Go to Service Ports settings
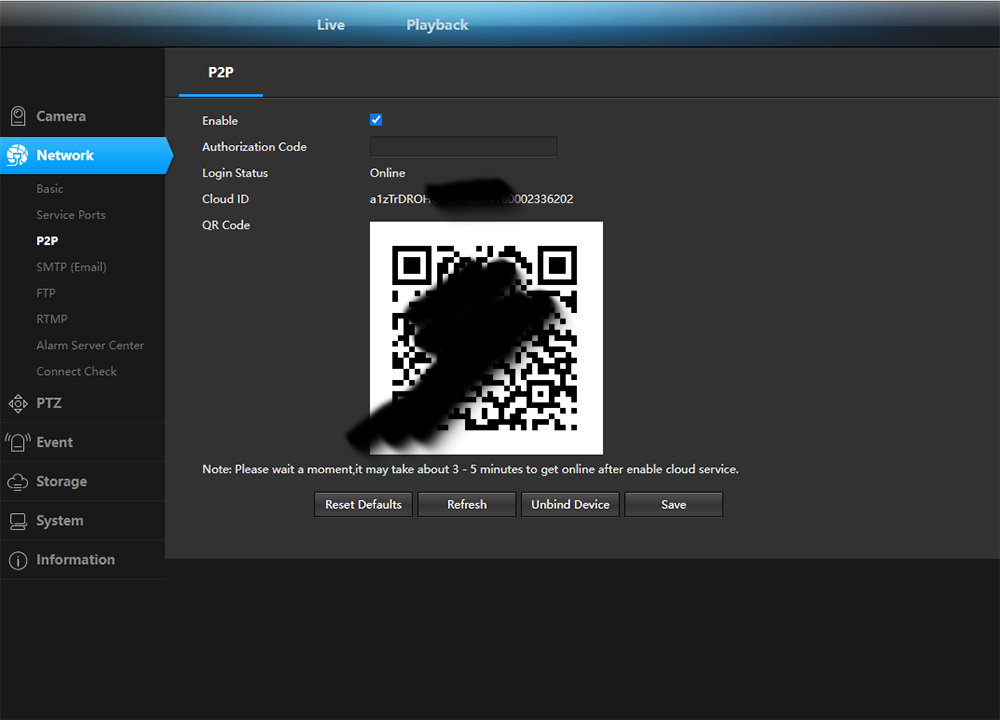 71,215
